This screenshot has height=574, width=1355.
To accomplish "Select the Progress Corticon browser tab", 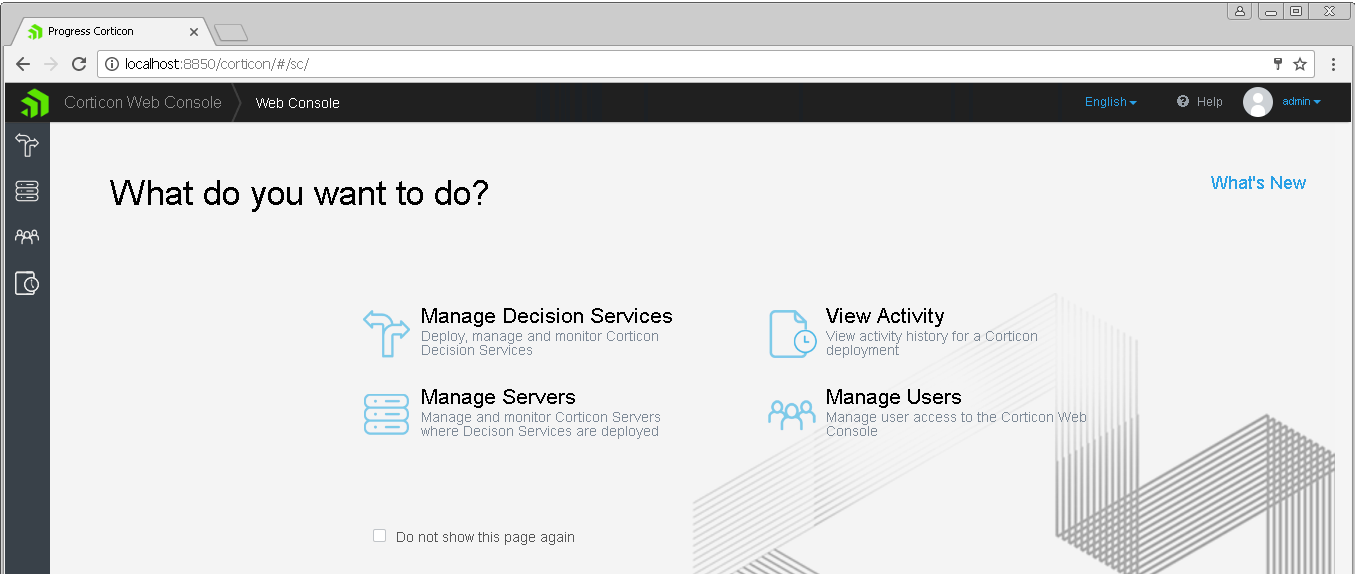I will point(105,32).
